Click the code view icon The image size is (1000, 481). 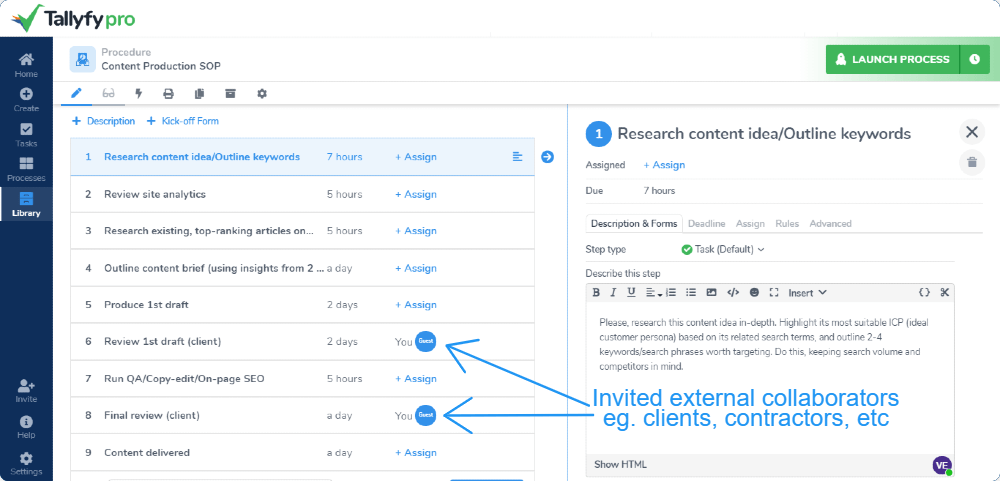733,293
